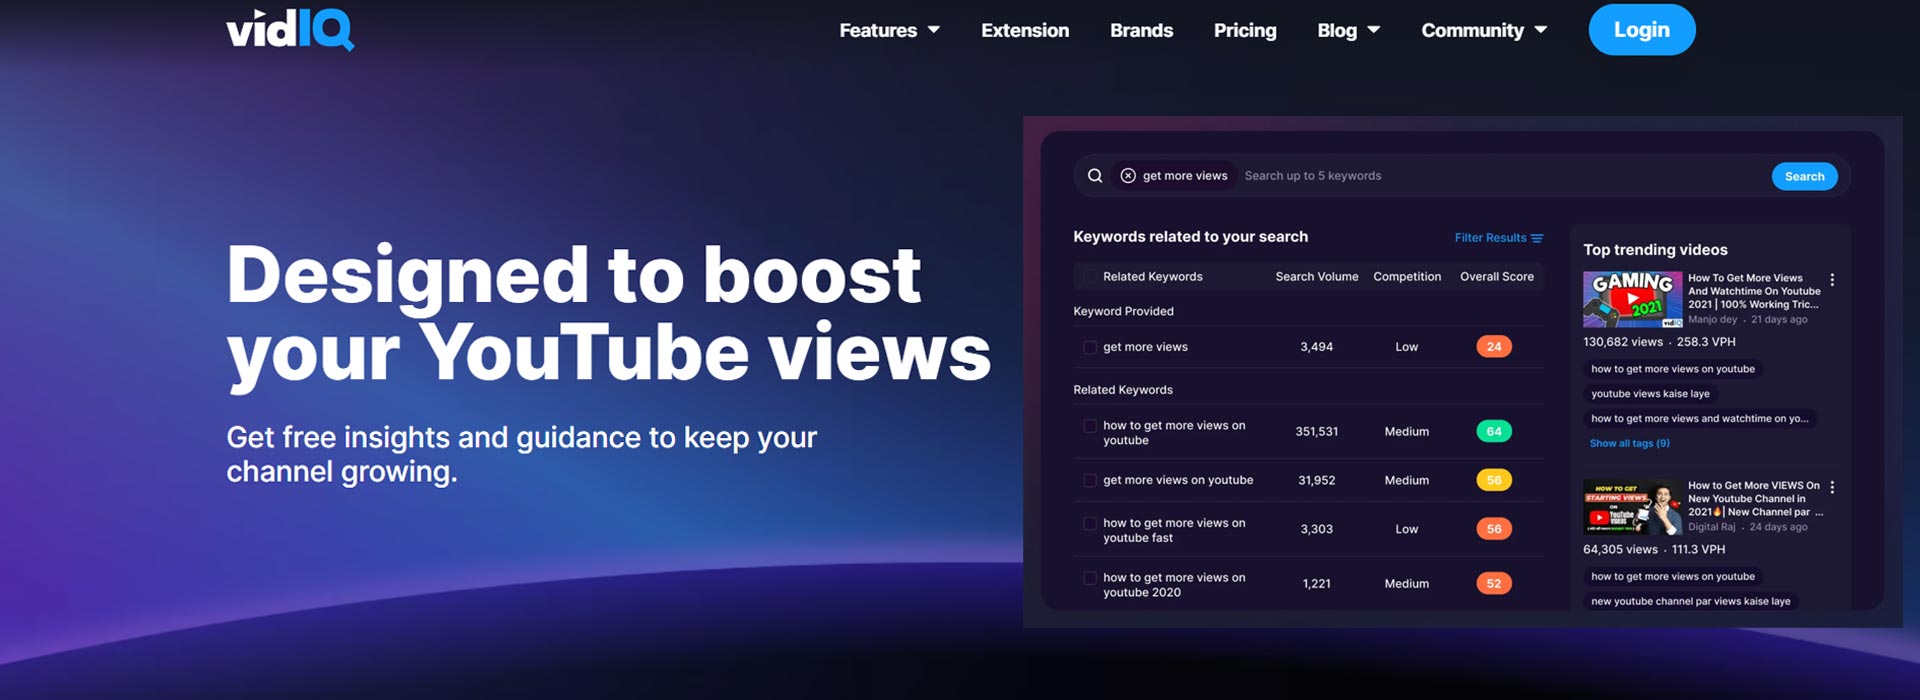Toggle the select-all checkbox in table header
Screen dimensions: 1920x700
click(1090, 277)
